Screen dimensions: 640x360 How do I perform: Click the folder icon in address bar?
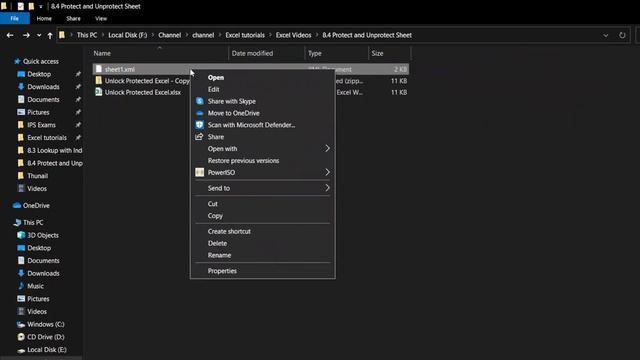pos(62,35)
